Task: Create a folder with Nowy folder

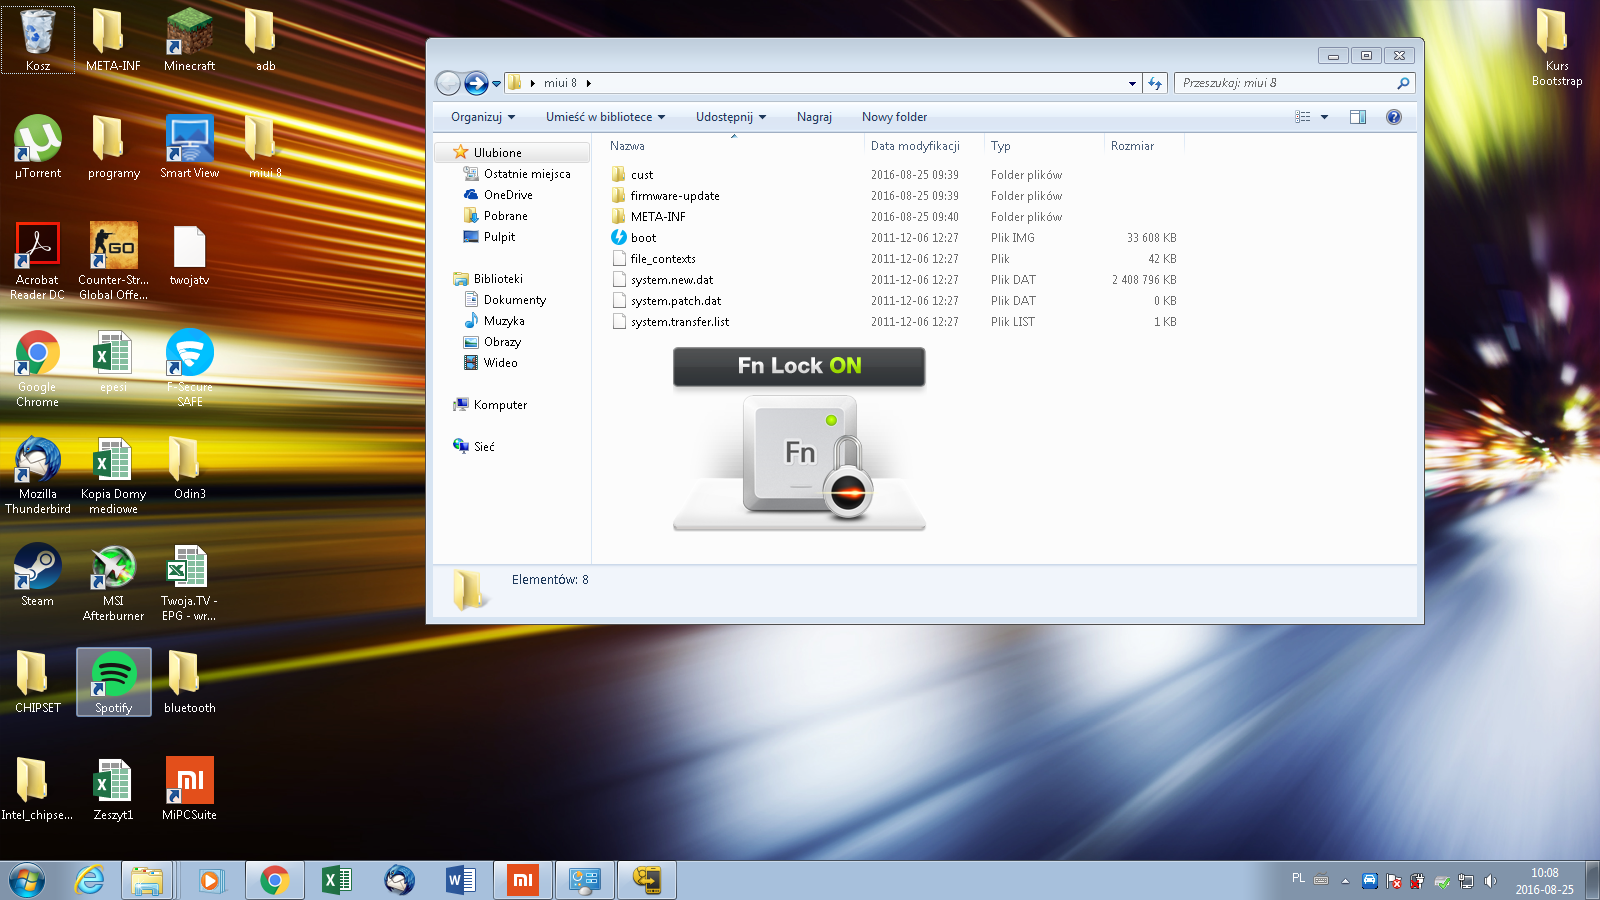Action: (x=894, y=117)
